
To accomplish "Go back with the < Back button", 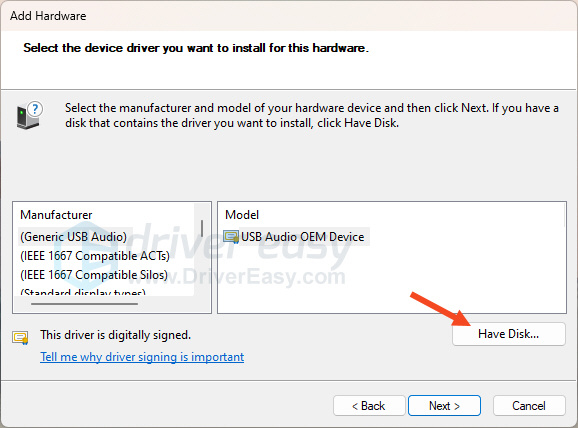I will coord(369,406).
